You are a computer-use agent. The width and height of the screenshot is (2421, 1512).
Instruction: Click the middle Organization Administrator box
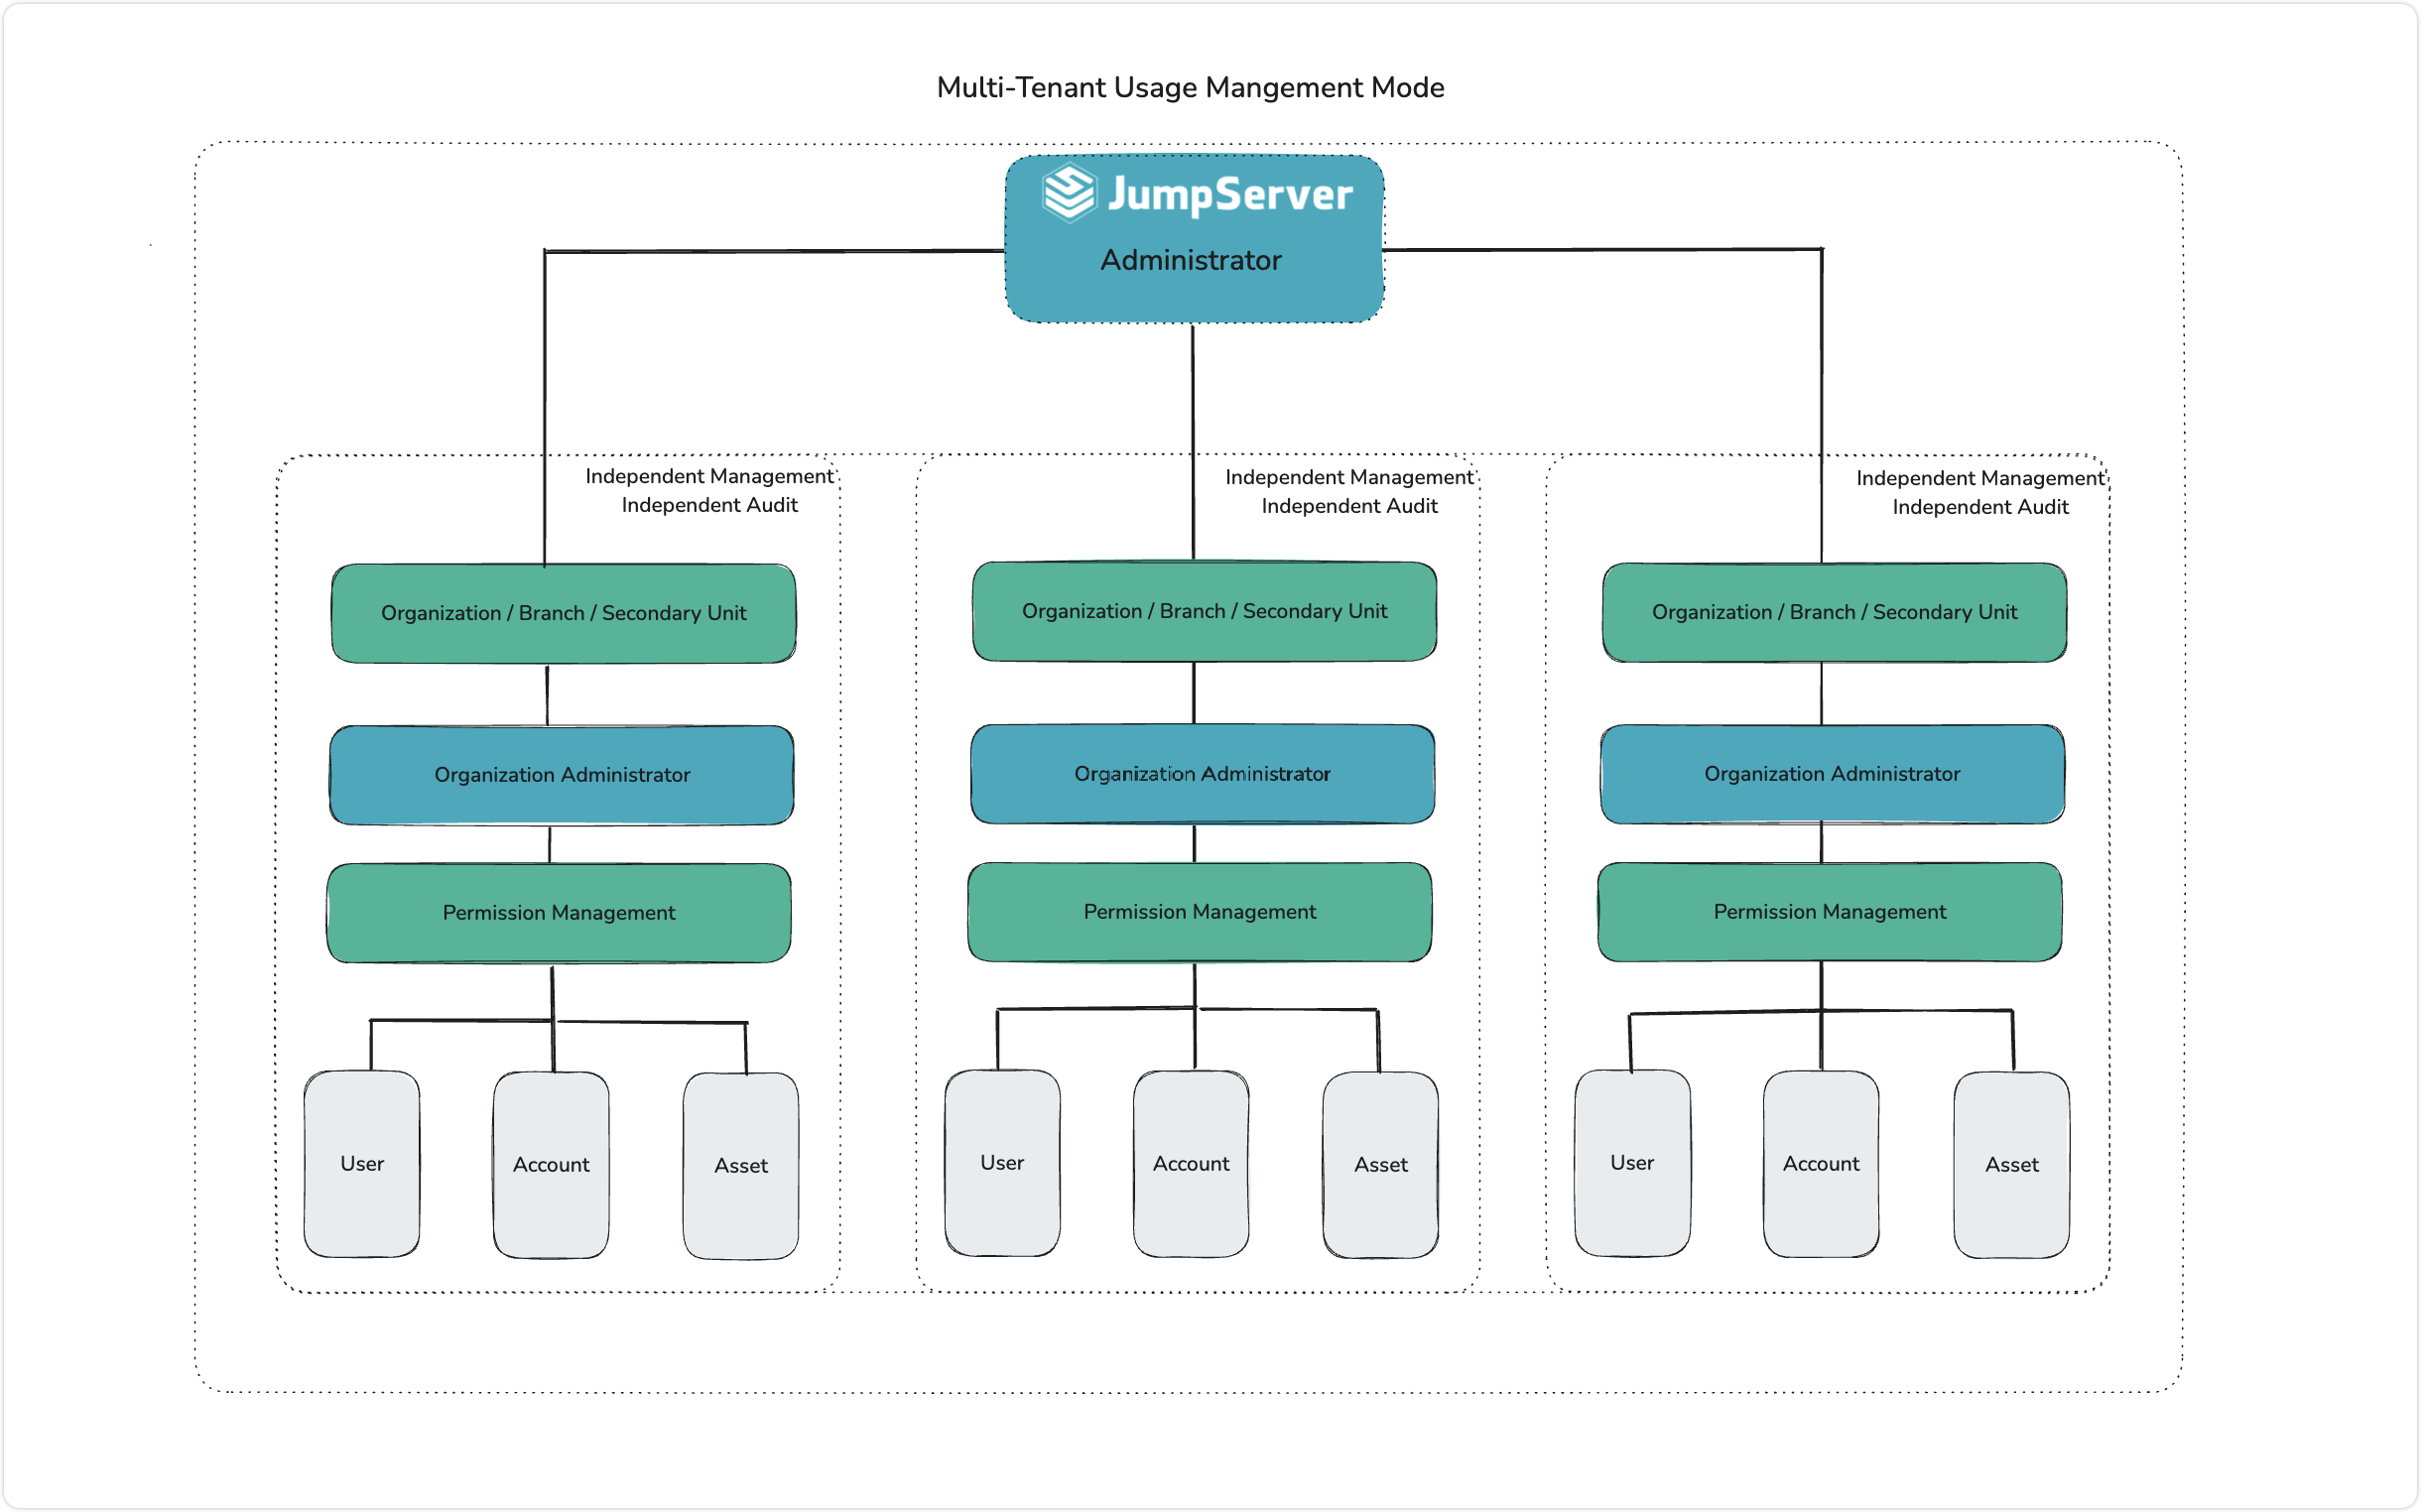click(1202, 774)
